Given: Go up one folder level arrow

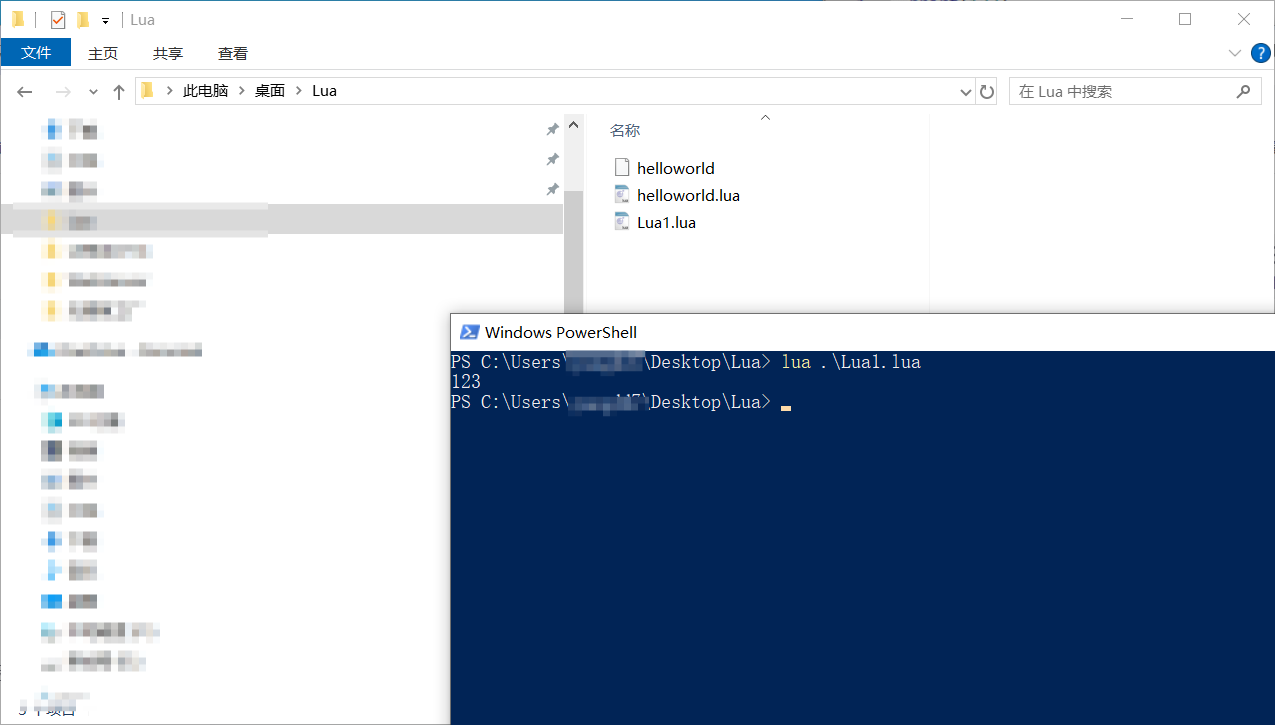Looking at the screenshot, I should (x=119, y=92).
